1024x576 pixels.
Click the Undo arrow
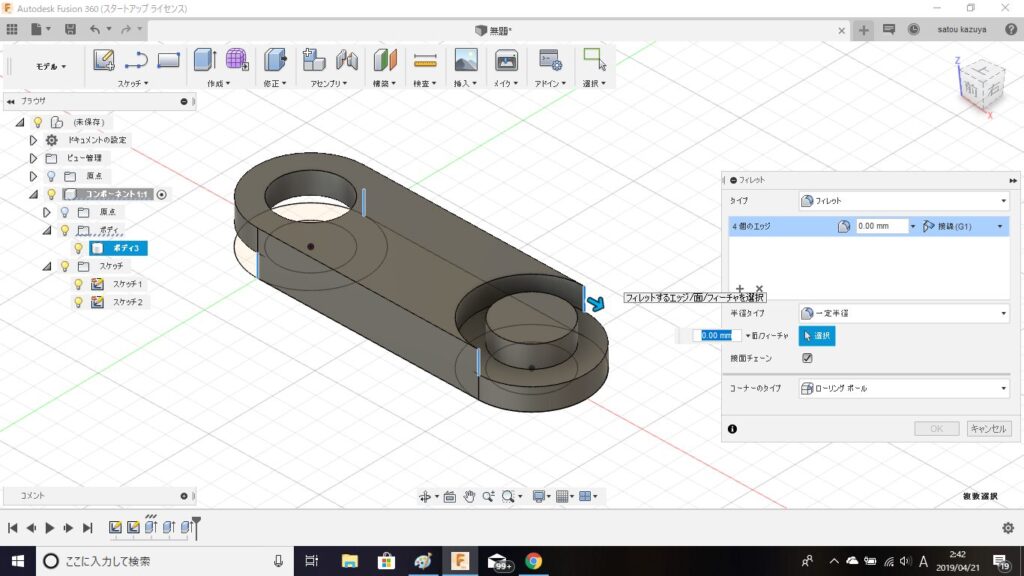click(95, 29)
